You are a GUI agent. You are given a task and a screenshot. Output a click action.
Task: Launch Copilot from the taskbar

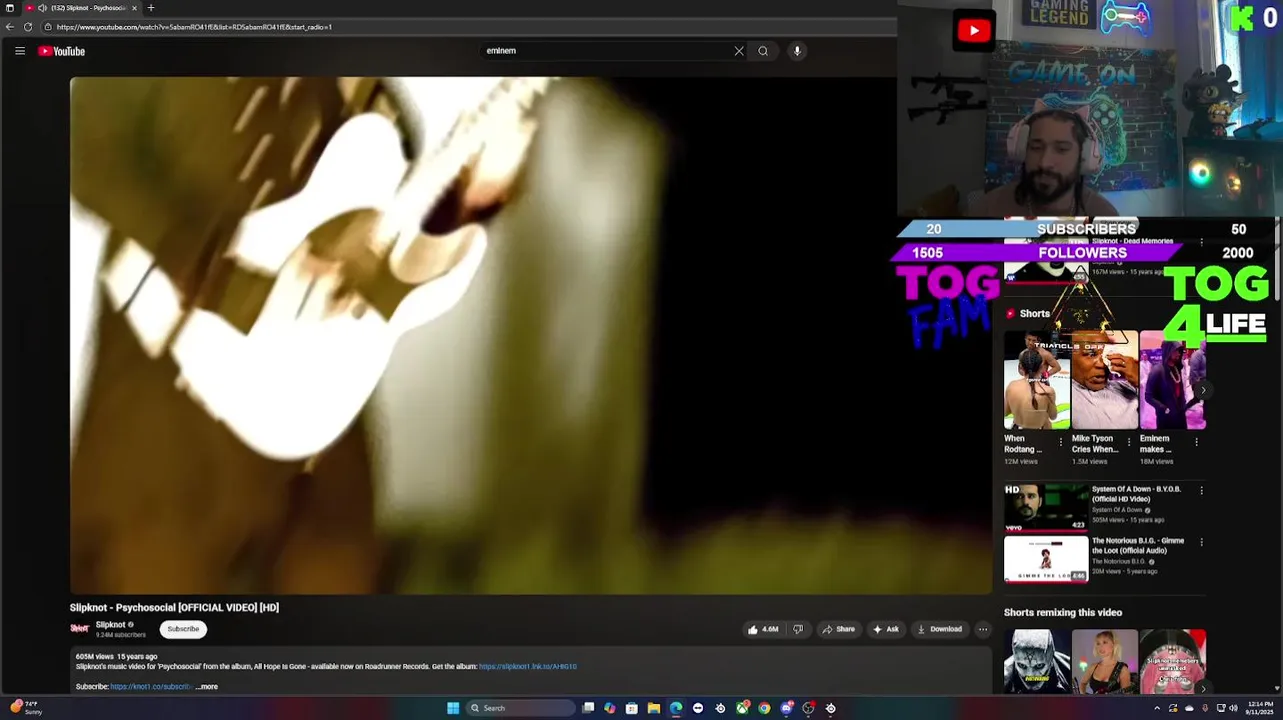[x=610, y=708]
